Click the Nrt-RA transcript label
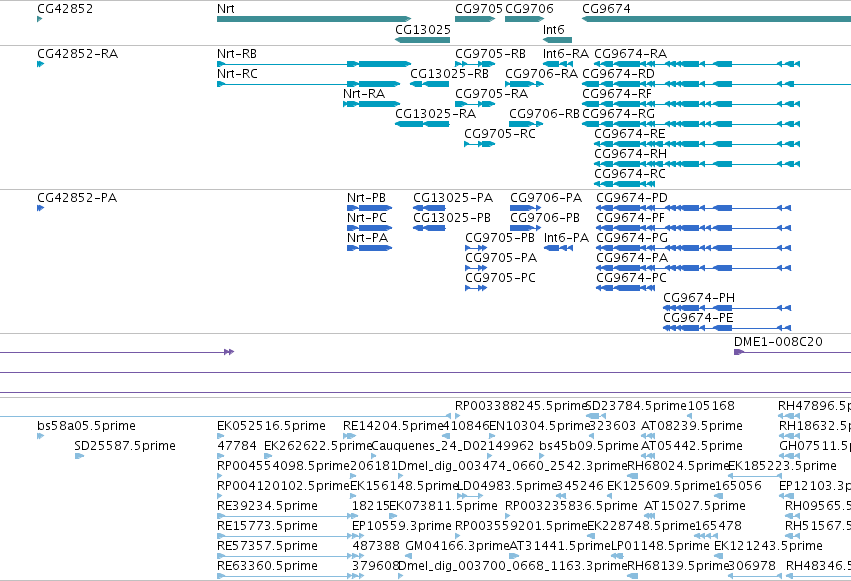Screen dimensions: 851x581 click(364, 94)
